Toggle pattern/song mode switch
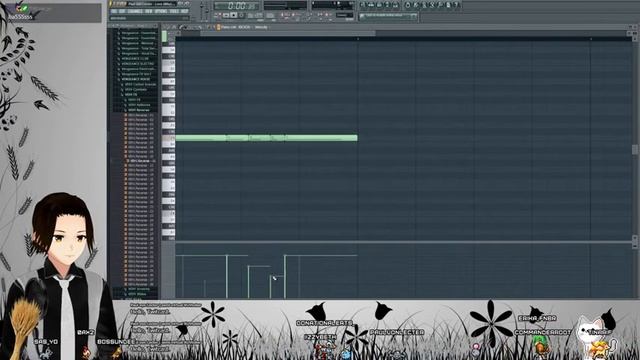The width and height of the screenshot is (640, 360). click(218, 15)
